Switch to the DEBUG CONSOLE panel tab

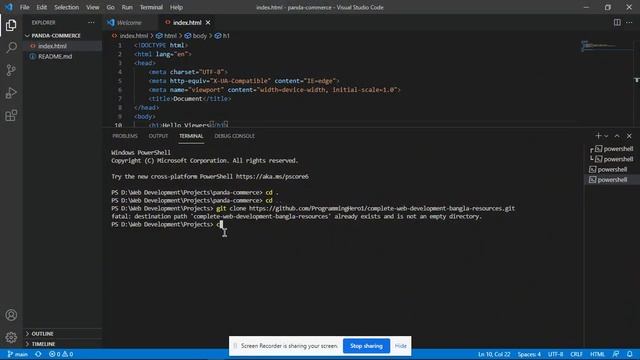[x=234, y=136]
